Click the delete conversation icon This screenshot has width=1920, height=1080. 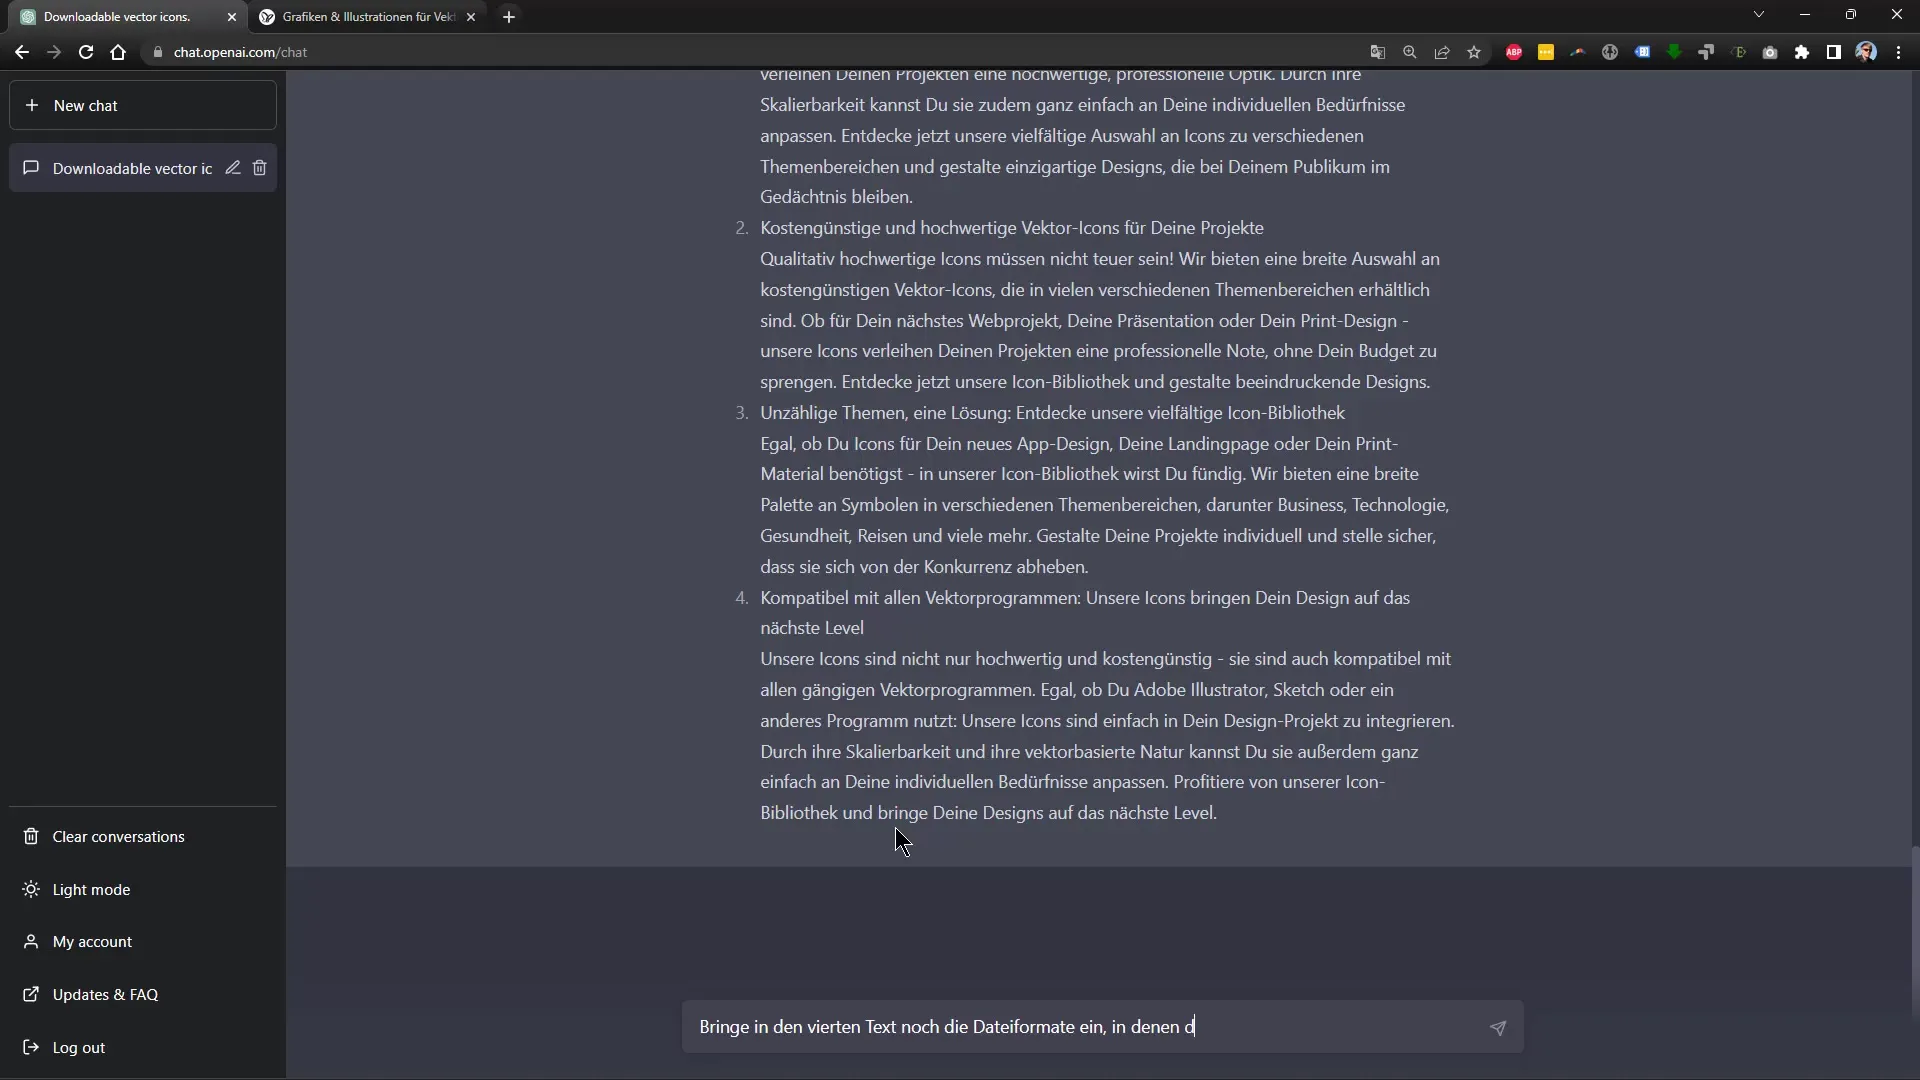[x=258, y=167]
